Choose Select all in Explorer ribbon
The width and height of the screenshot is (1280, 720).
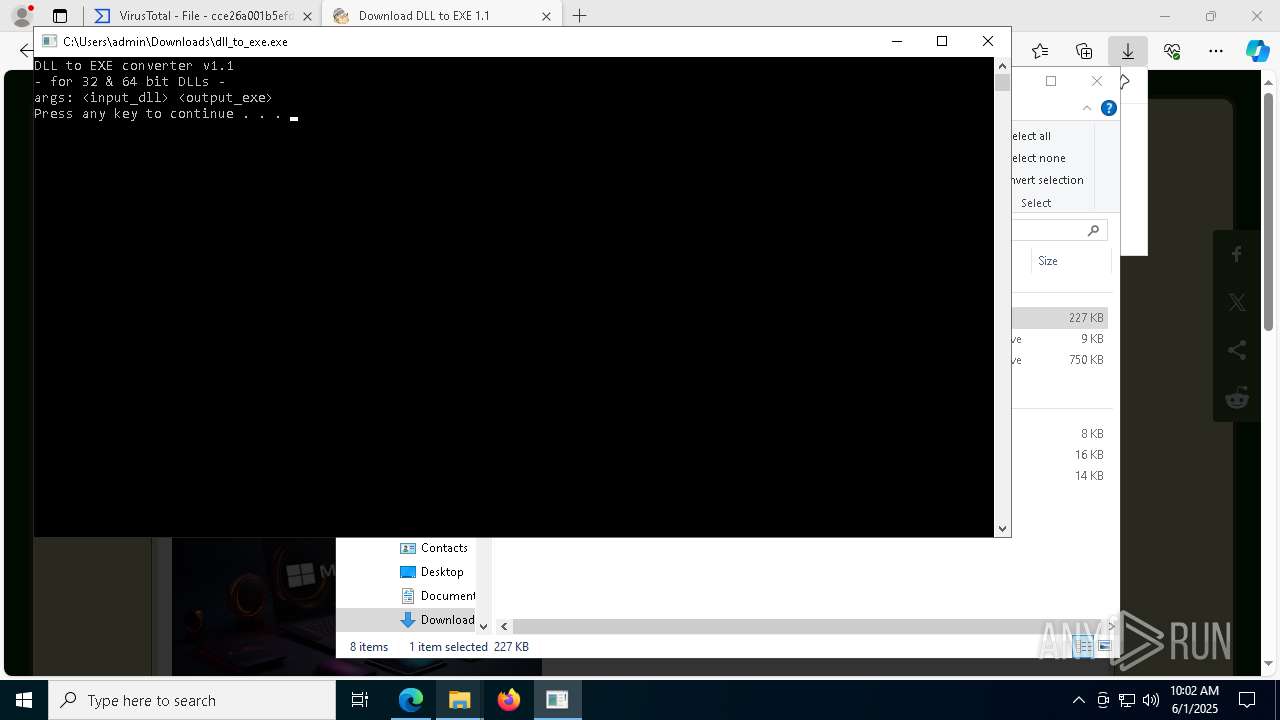pyautogui.click(x=1031, y=136)
